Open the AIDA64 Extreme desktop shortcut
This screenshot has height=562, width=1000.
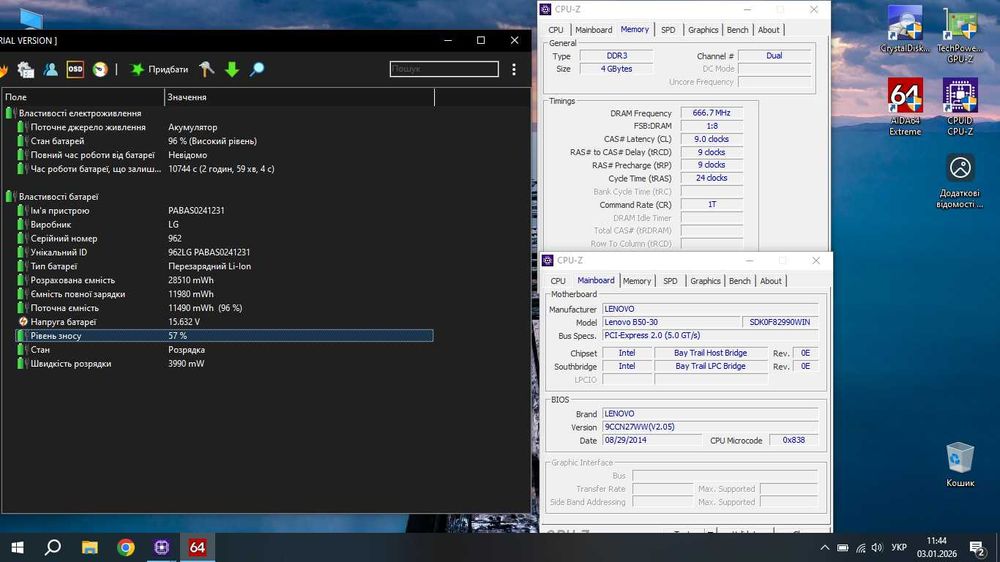[905, 107]
